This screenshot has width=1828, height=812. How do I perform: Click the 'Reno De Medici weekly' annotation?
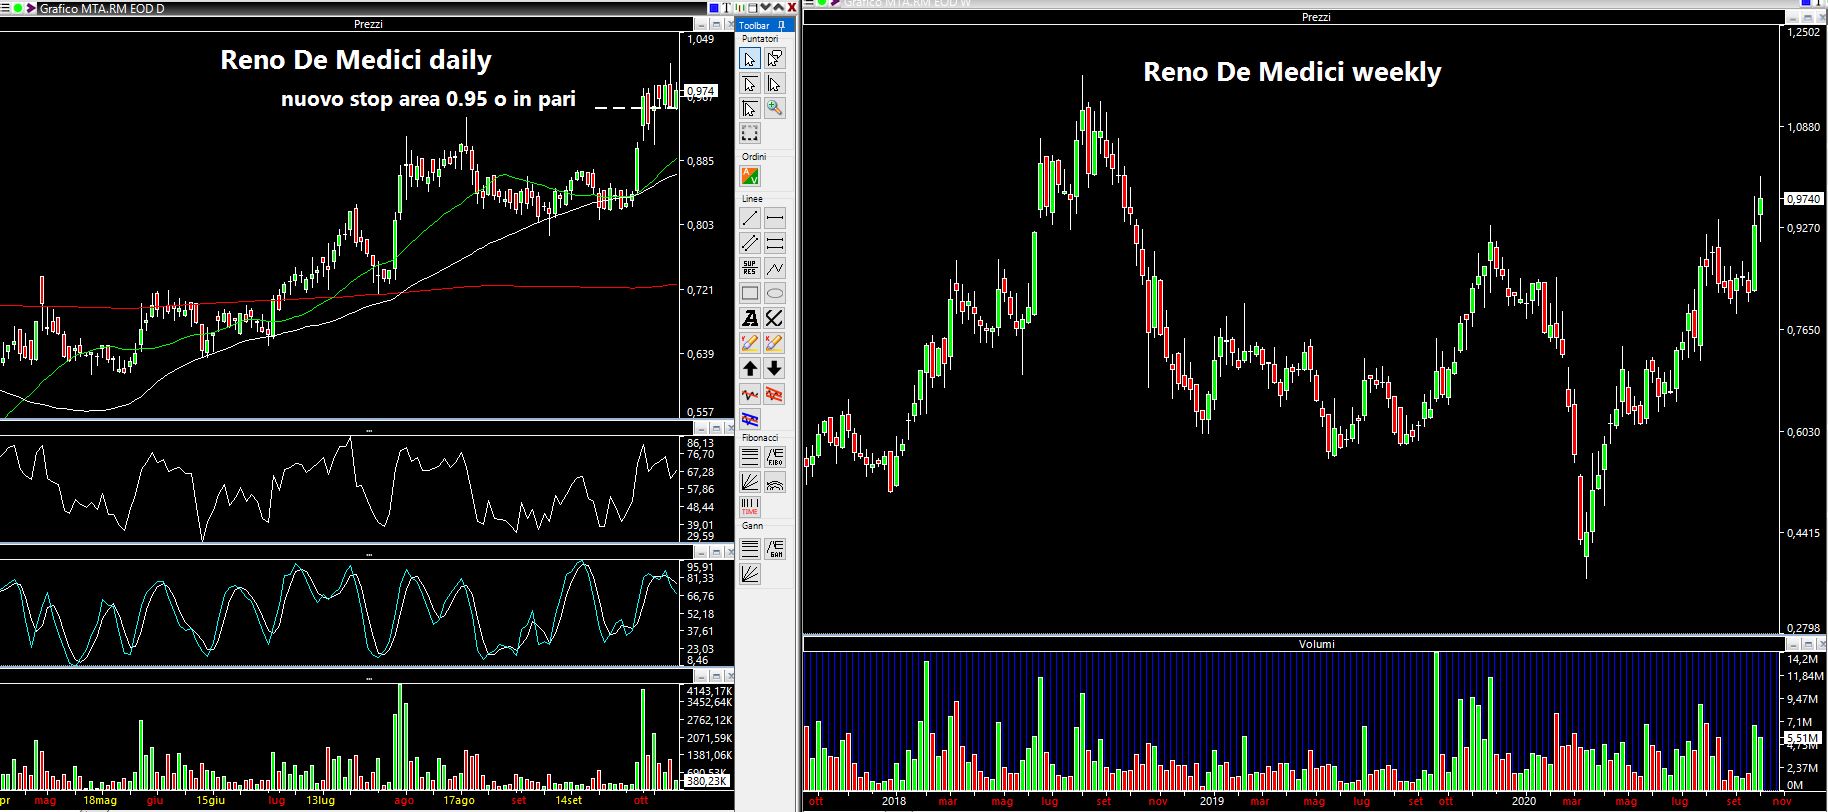tap(1292, 72)
